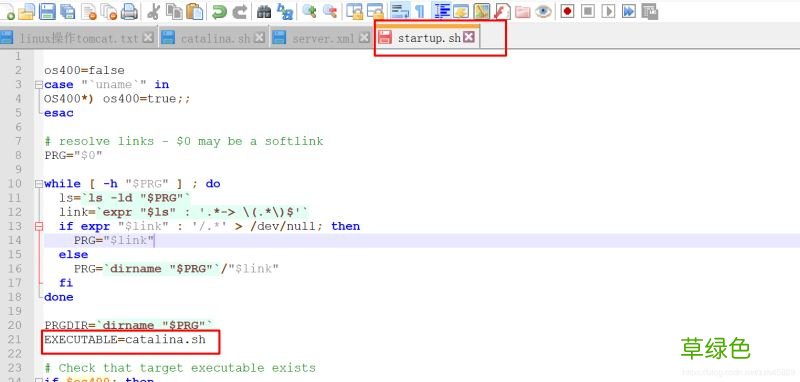Toggle Word Wrap toolbar icon

399,11
